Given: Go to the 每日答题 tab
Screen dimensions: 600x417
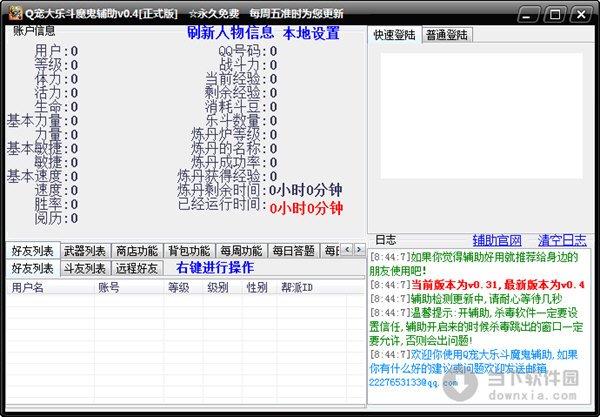Looking at the screenshot, I should pos(293,250).
